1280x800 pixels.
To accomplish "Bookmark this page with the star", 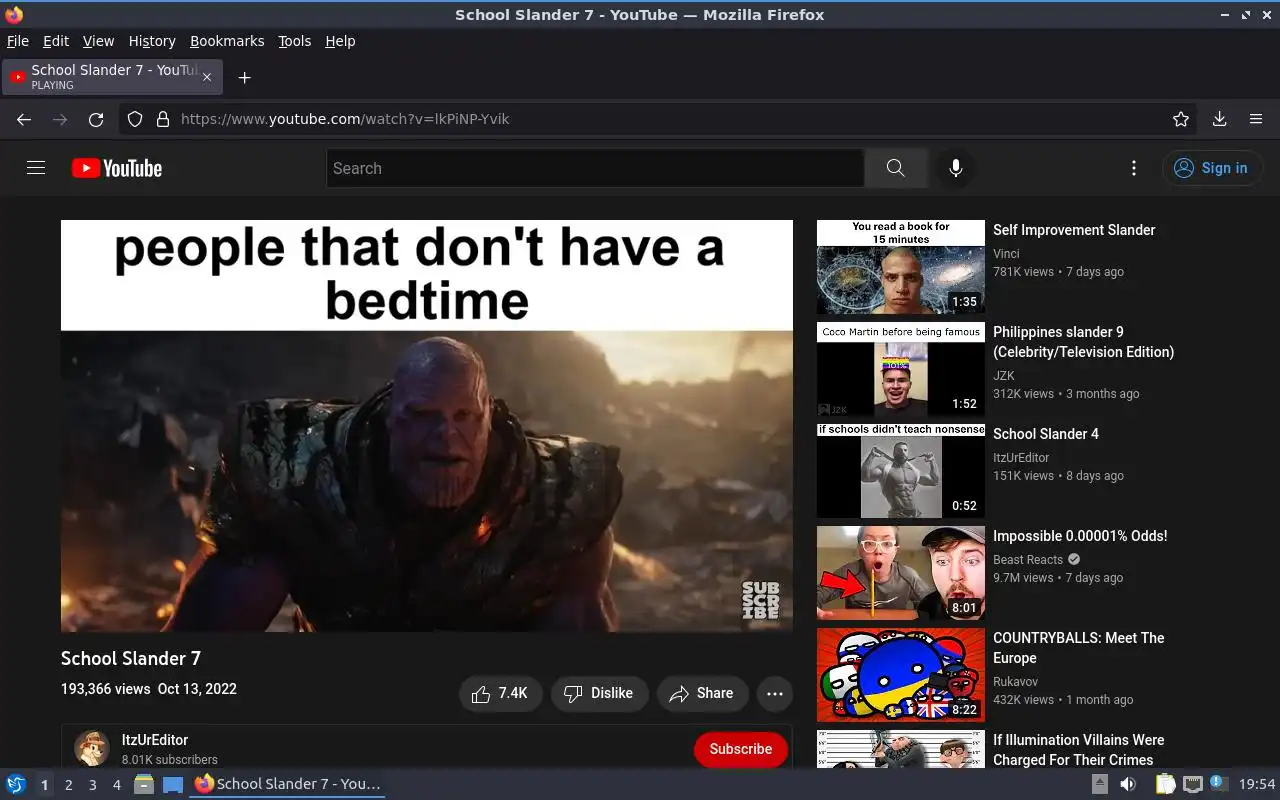I will 1181,119.
